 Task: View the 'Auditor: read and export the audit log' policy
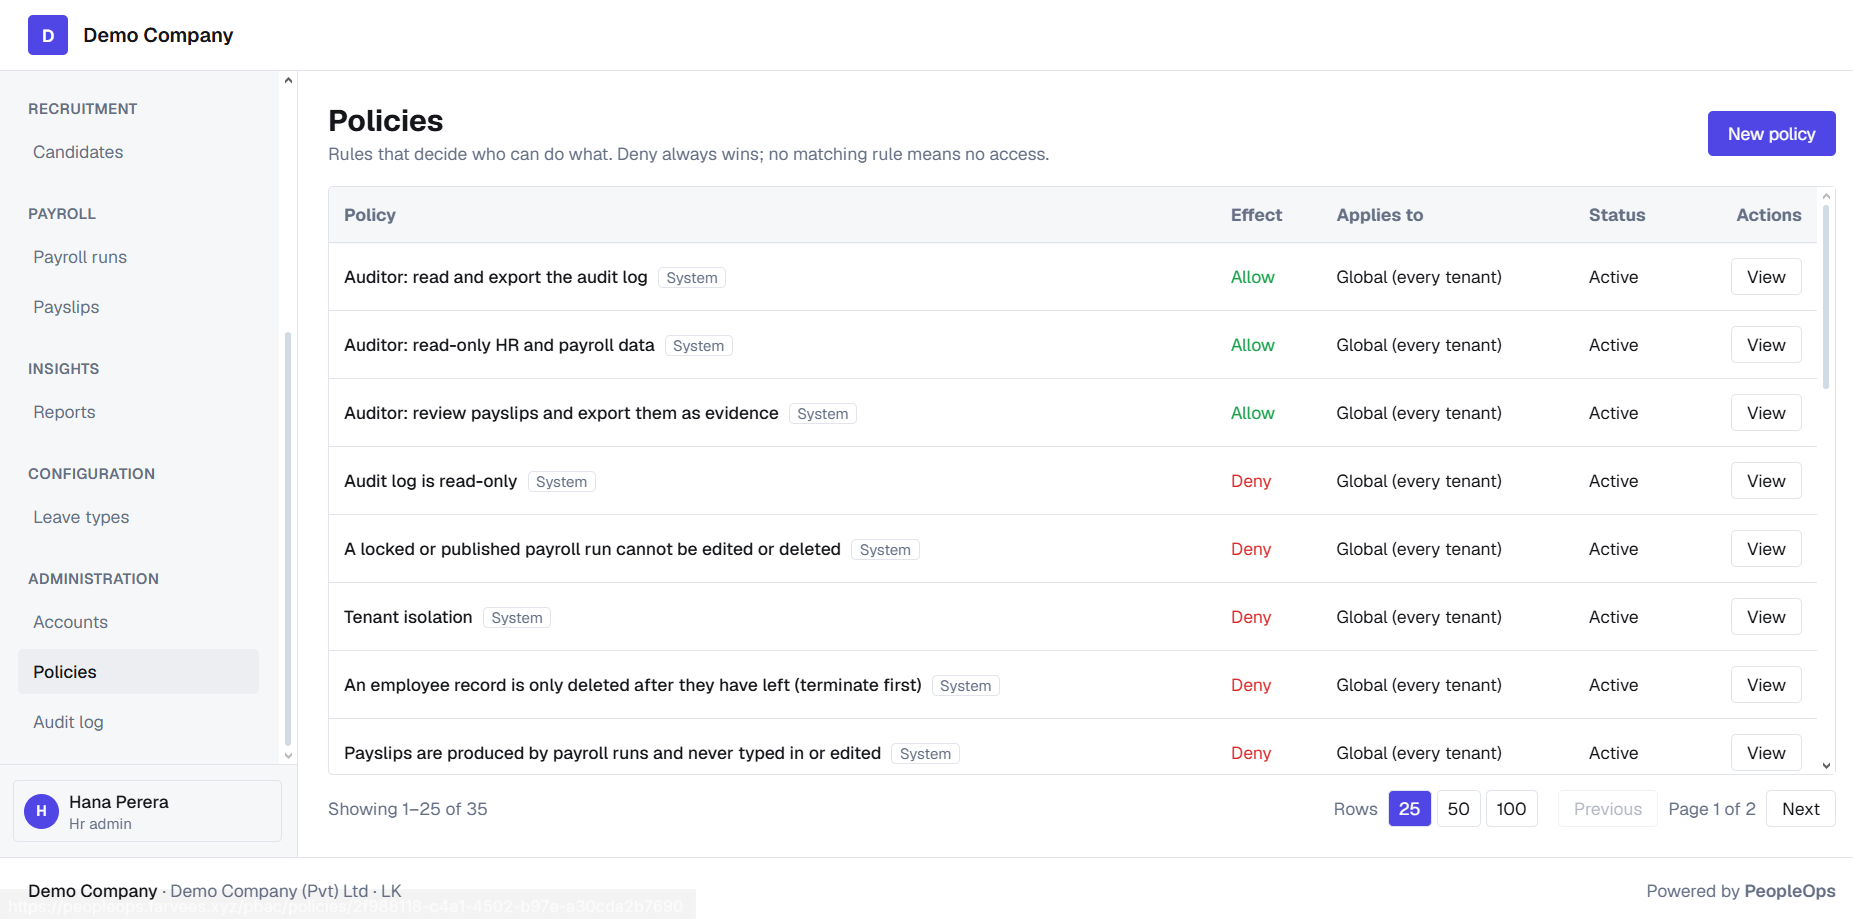coord(1766,277)
